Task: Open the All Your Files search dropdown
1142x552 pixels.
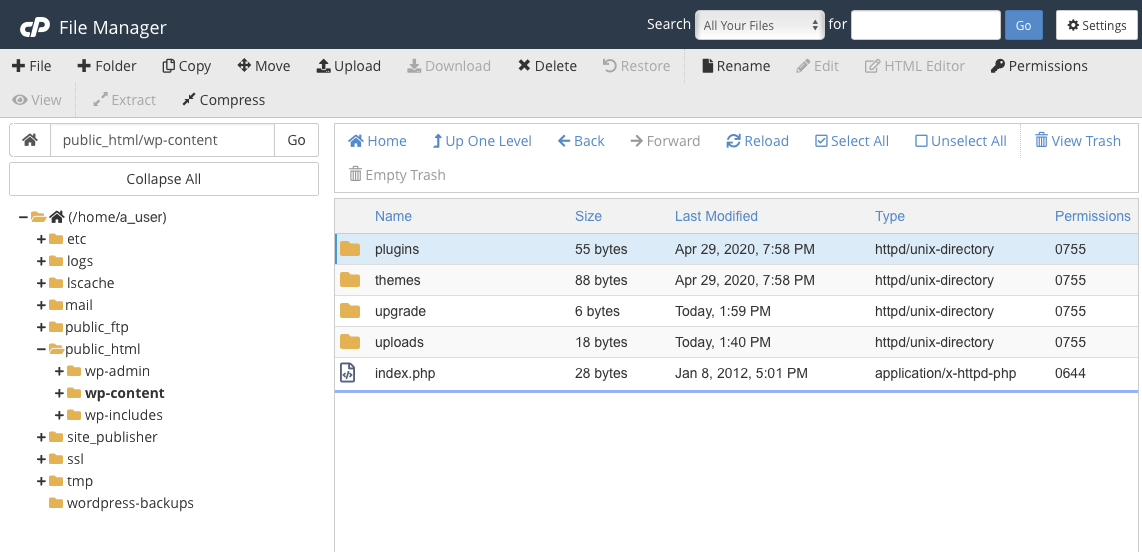Action: [759, 25]
